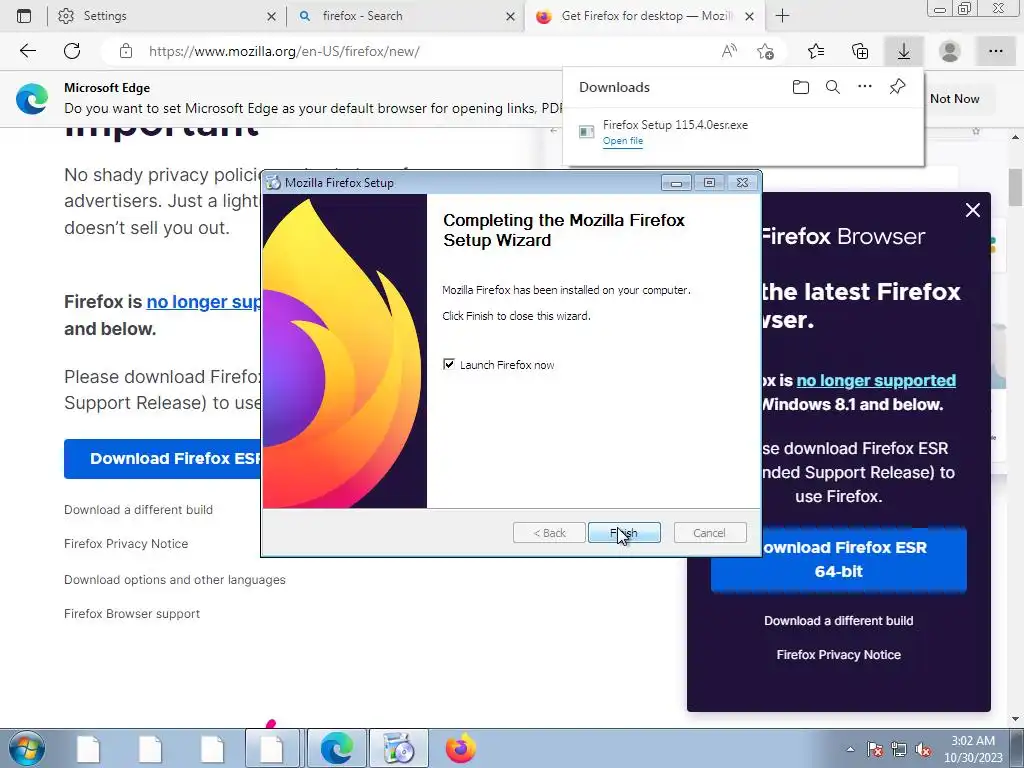This screenshot has width=1024, height=768.
Task: Open Firefox Privacy Notice in popup
Action: coord(839,654)
